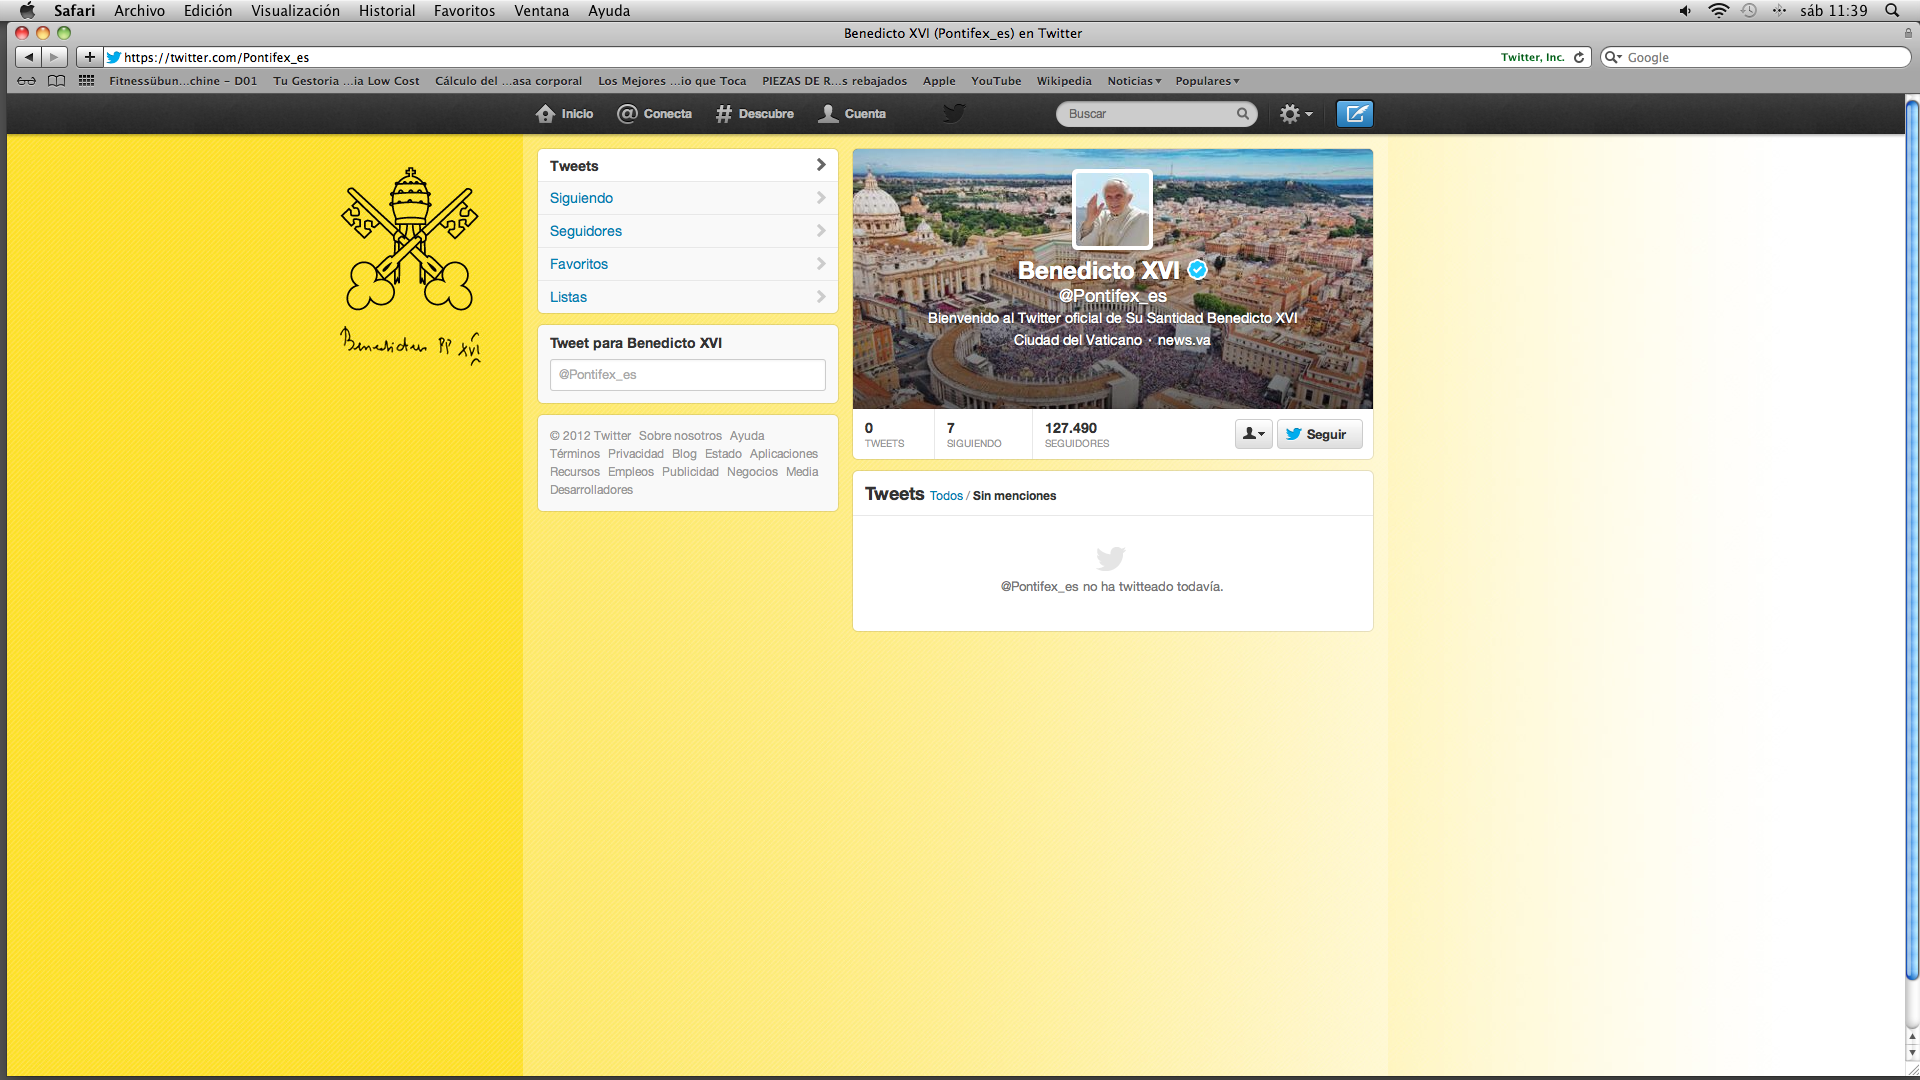1920x1080 pixels.
Task: Click the Wi-Fi icon in menu bar
Action: 1718,10
